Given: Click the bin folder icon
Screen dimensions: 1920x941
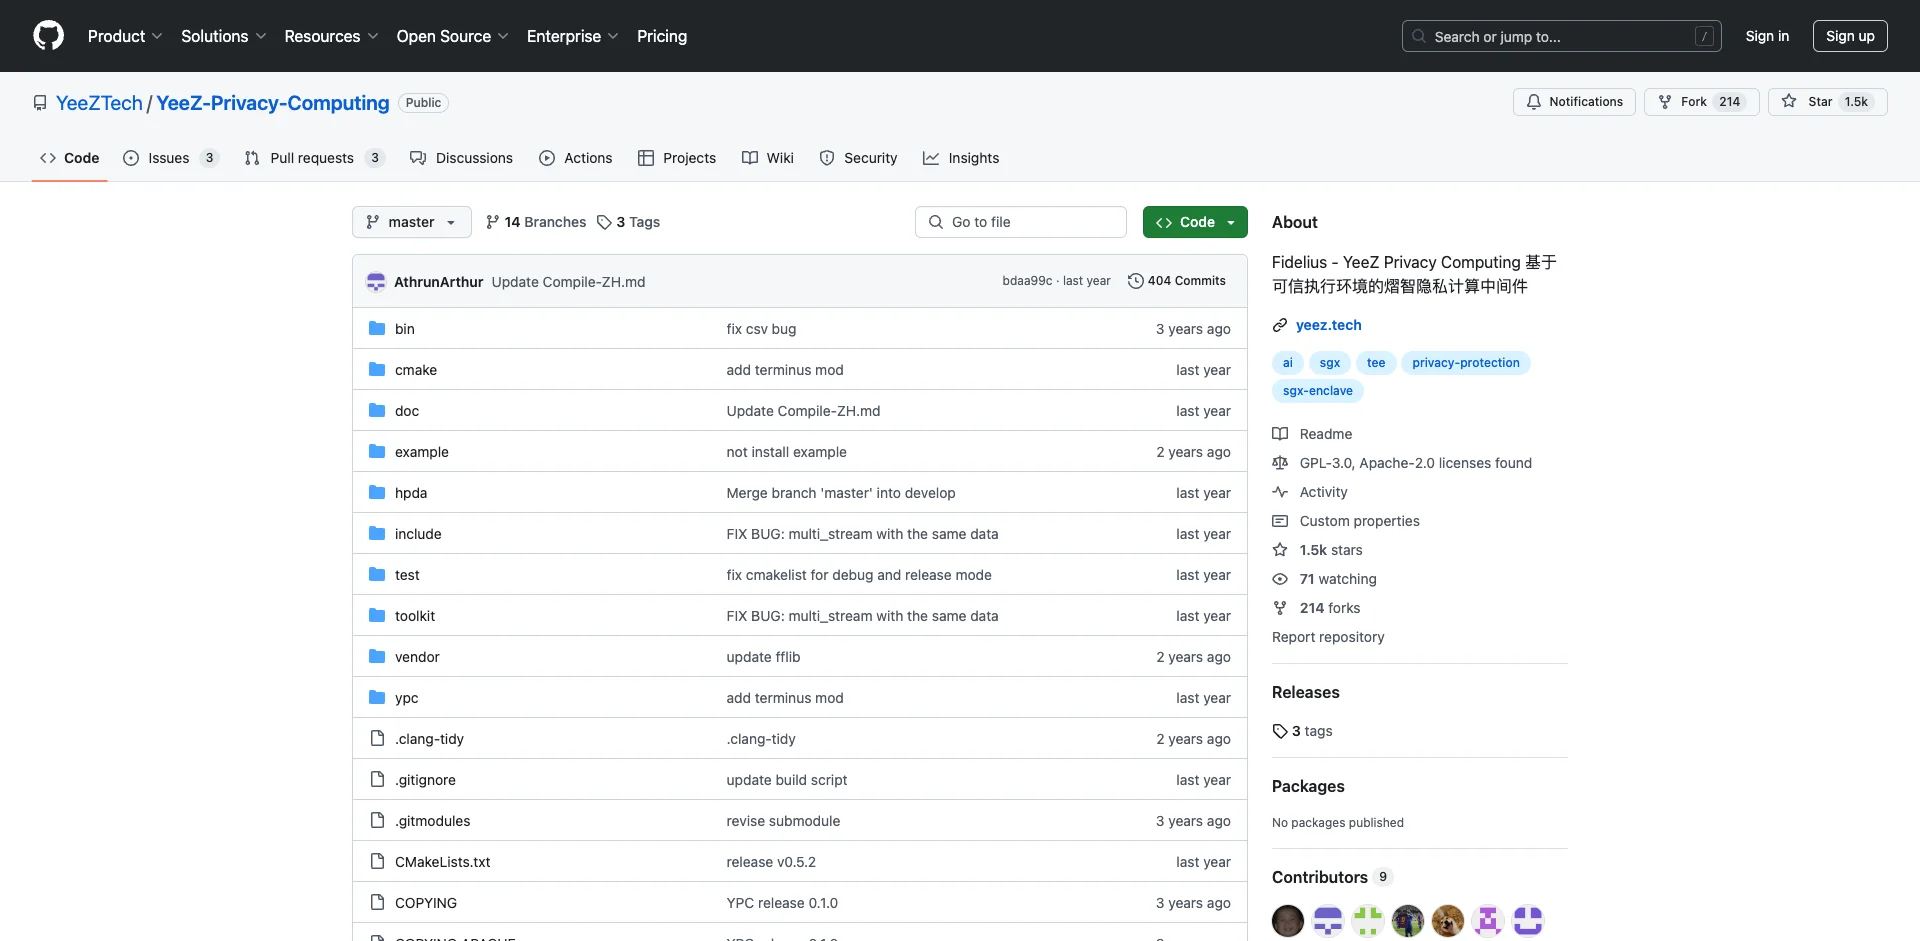Looking at the screenshot, I should pyautogui.click(x=377, y=328).
